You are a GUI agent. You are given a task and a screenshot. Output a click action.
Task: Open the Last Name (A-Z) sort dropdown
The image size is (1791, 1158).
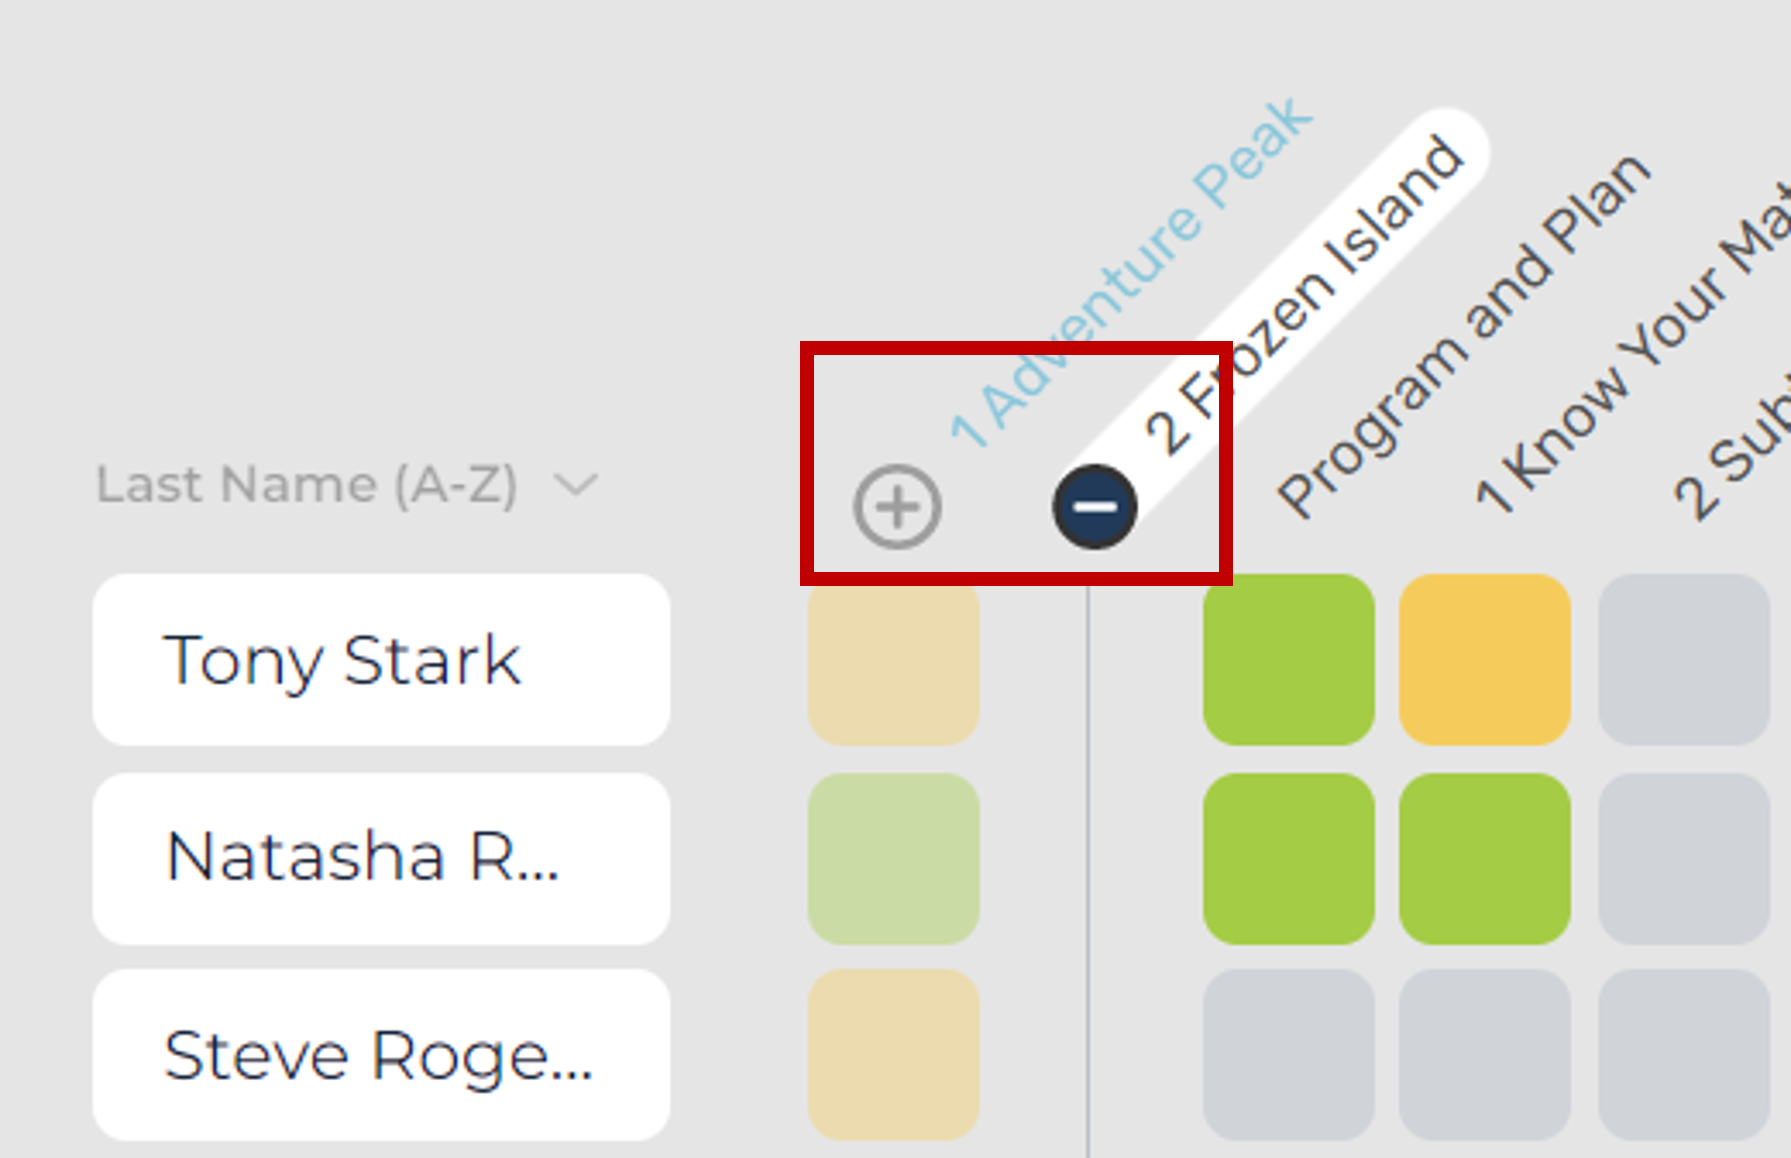pyautogui.click(x=310, y=485)
